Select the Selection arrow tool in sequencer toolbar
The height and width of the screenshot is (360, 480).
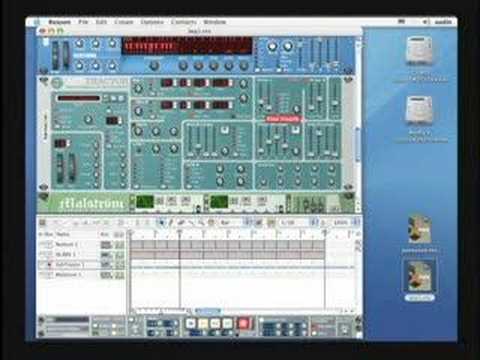162,223
